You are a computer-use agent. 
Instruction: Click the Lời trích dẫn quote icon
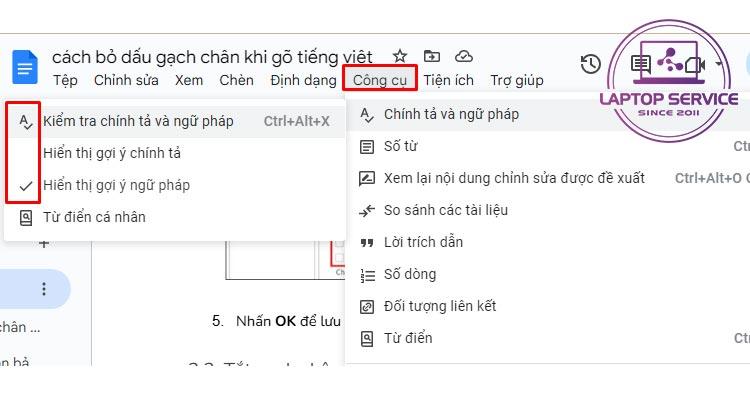pyautogui.click(x=367, y=242)
